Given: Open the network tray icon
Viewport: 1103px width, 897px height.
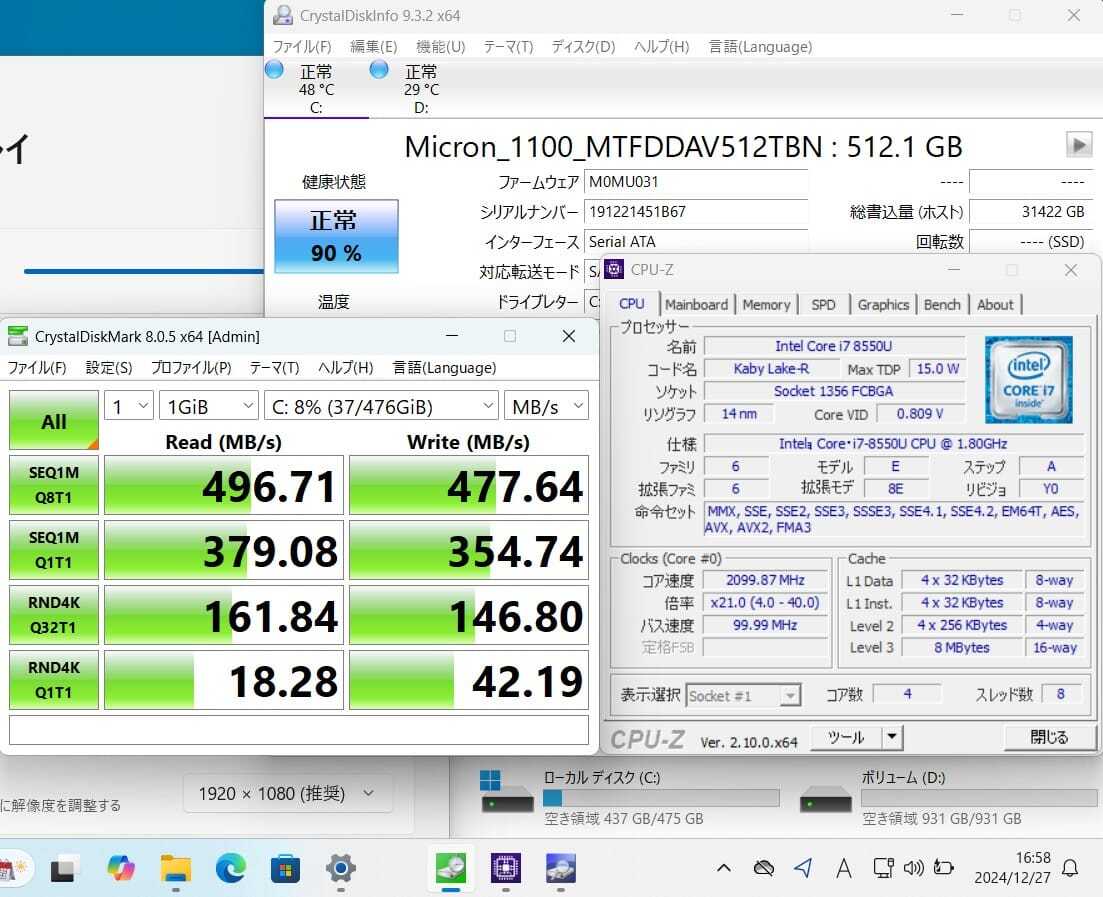Looking at the screenshot, I should pyautogui.click(x=884, y=867).
